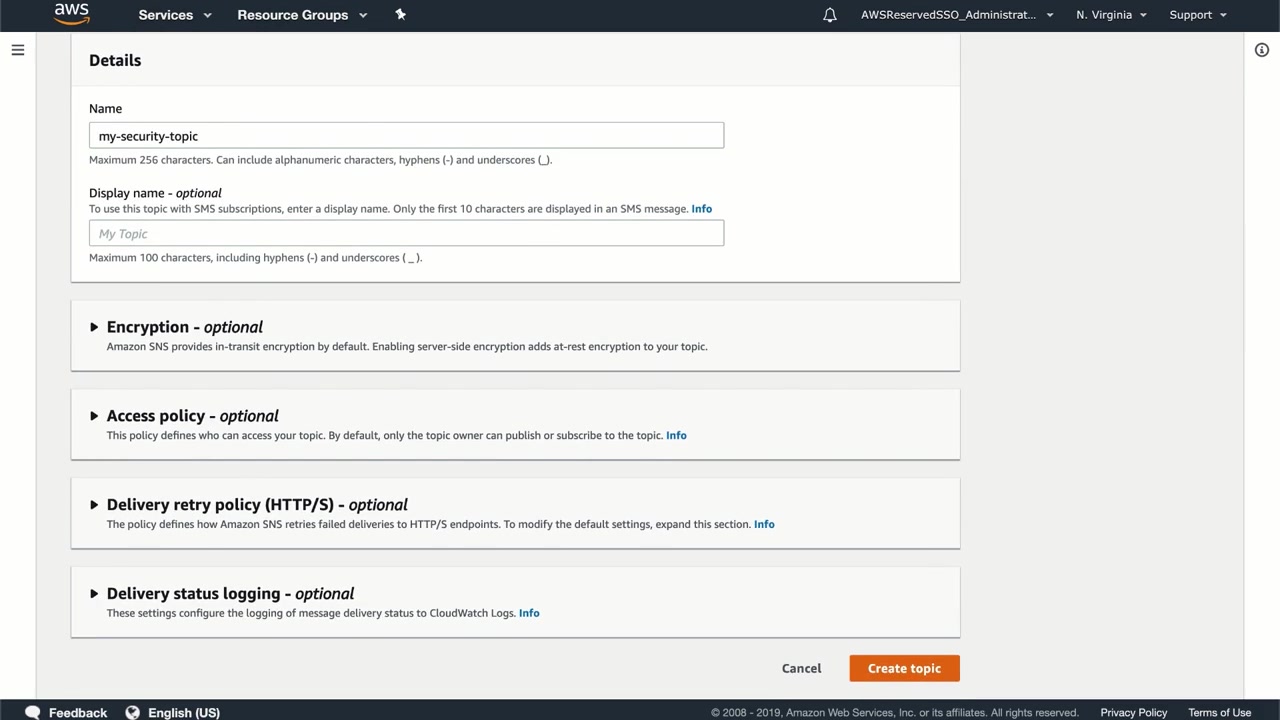Expand Delivery retry policy (HTTP/S) section
The image size is (1280, 720).
[95, 505]
